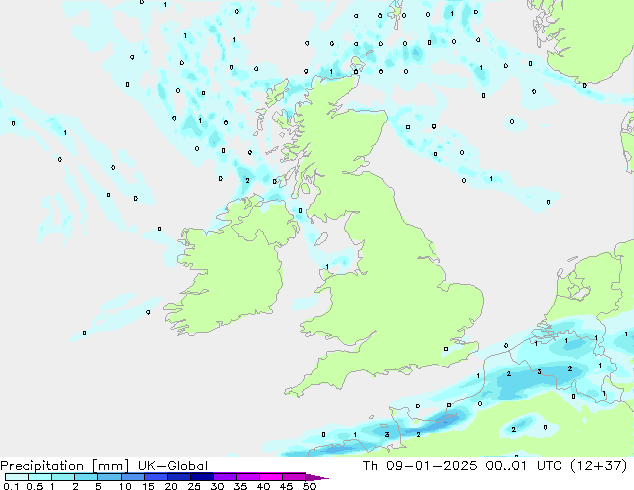Click the '35' legend scale label
The height and width of the screenshot is (490, 634).
[x=240, y=486]
